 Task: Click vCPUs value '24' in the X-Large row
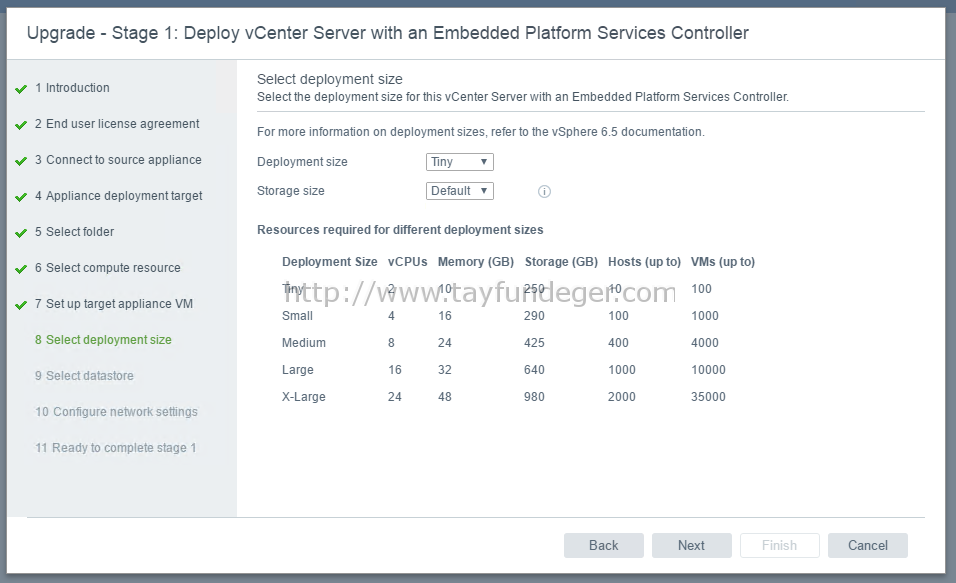pyautogui.click(x=394, y=396)
